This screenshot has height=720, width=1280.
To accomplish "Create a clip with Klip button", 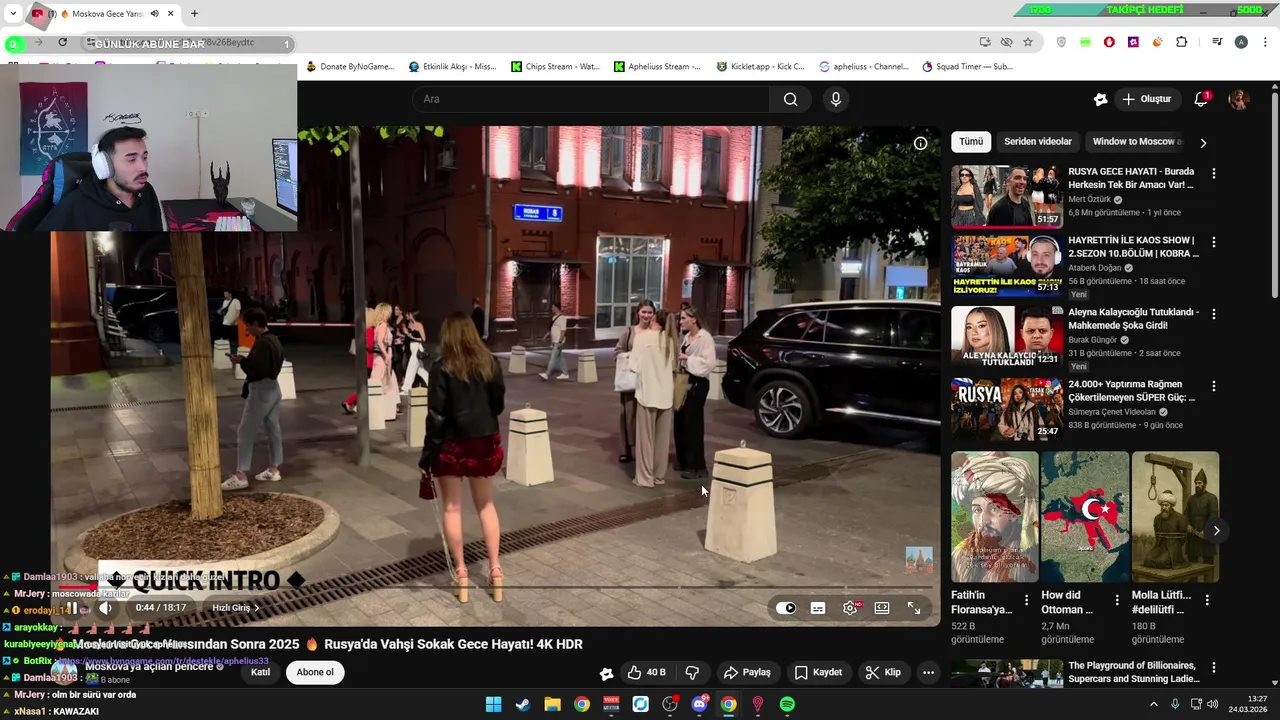I will (883, 672).
